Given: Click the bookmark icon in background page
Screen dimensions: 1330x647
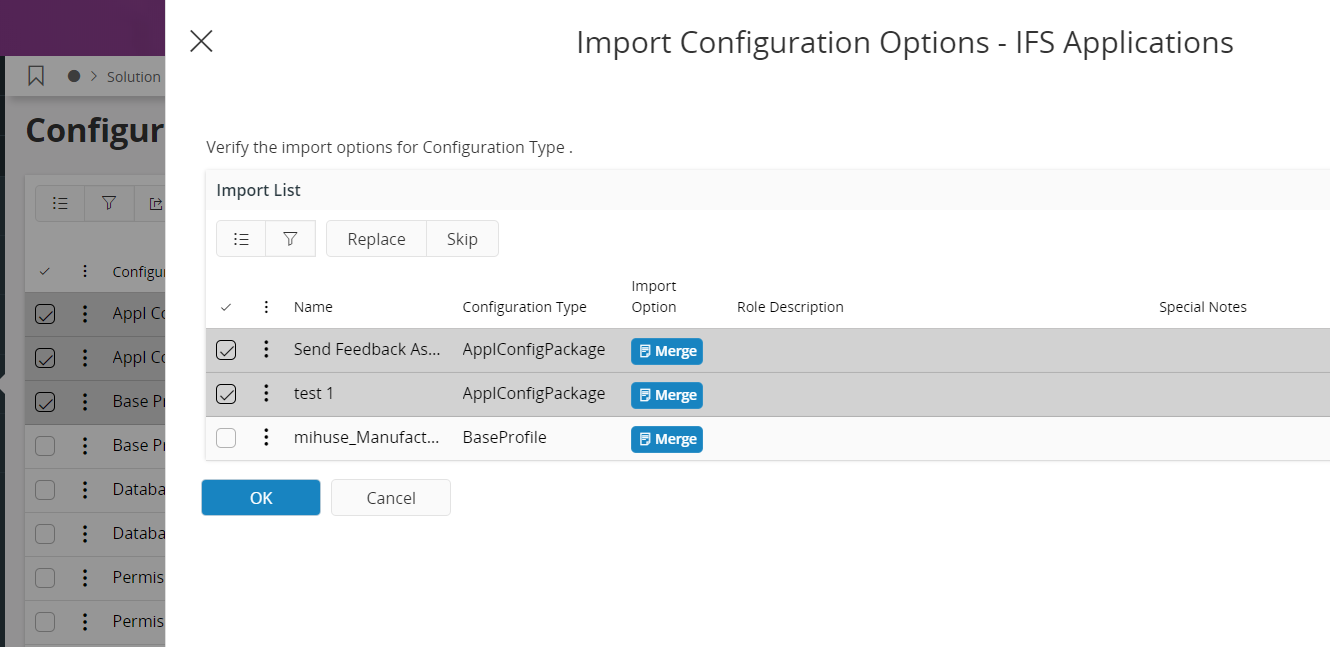Looking at the screenshot, I should (x=36, y=76).
